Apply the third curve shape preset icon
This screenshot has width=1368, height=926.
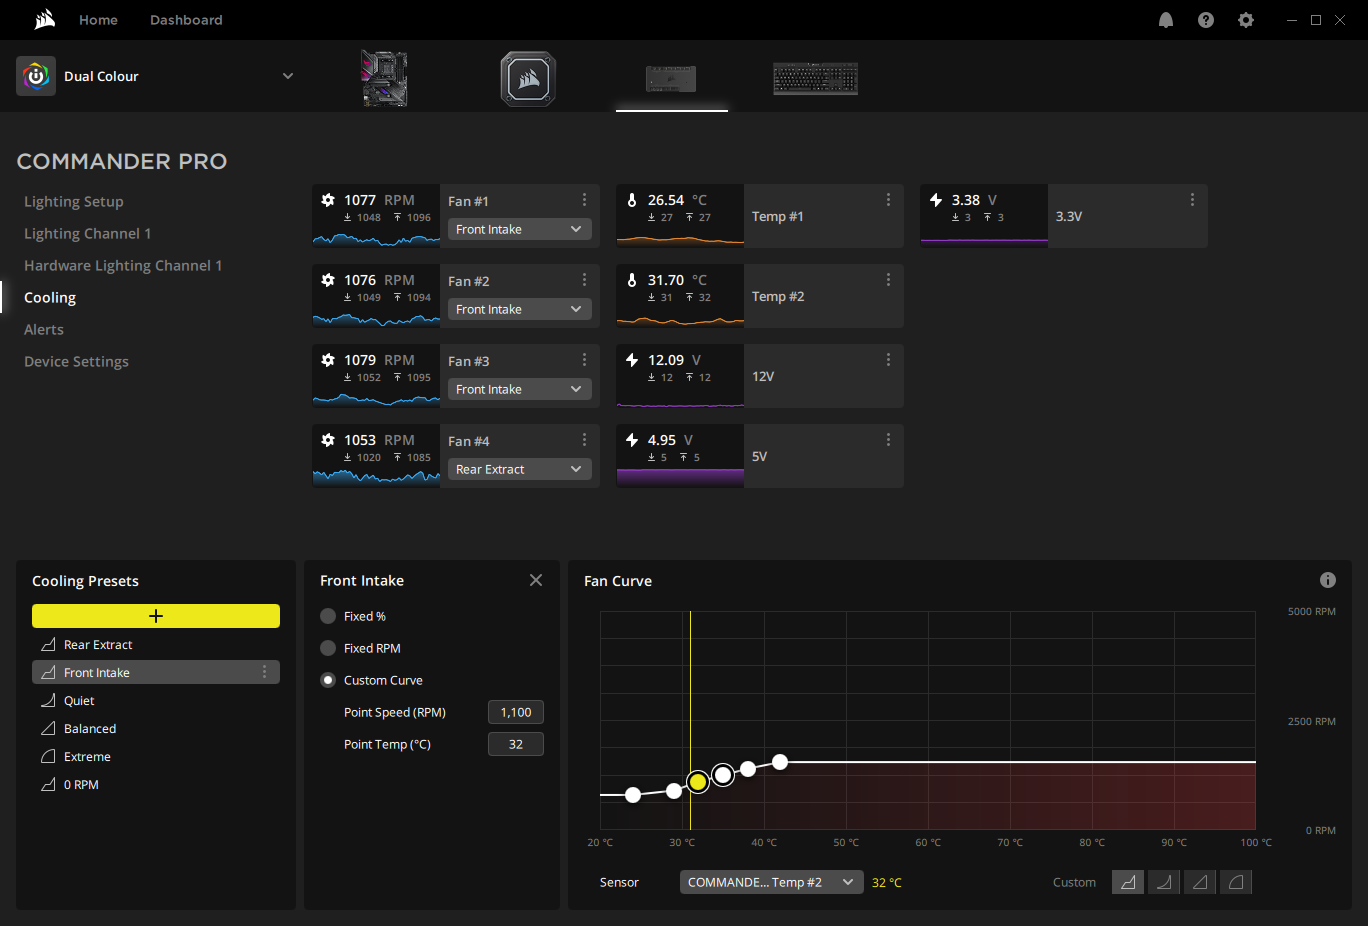[x=1200, y=882]
